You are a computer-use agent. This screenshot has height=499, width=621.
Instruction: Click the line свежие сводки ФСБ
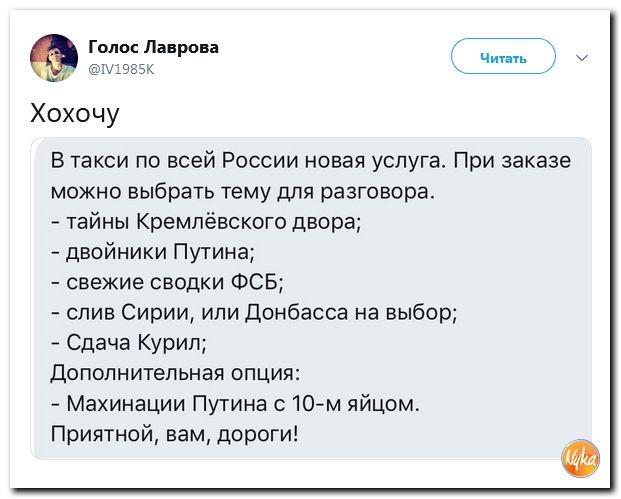tap(167, 283)
